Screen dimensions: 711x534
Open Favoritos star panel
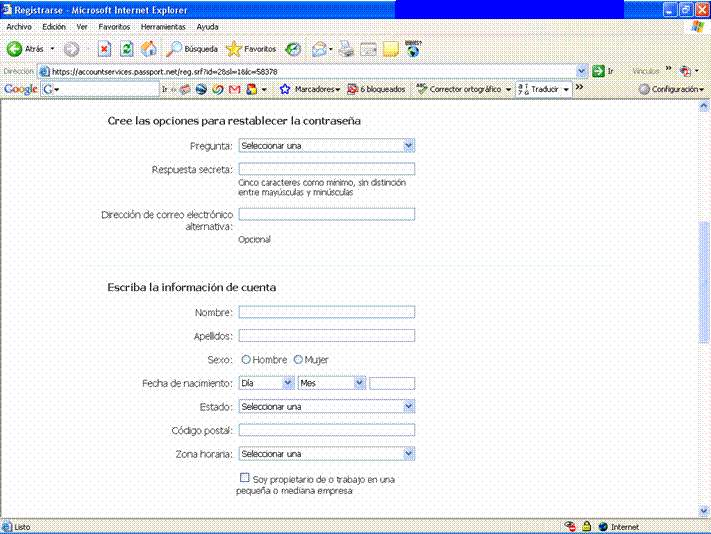[x=234, y=48]
